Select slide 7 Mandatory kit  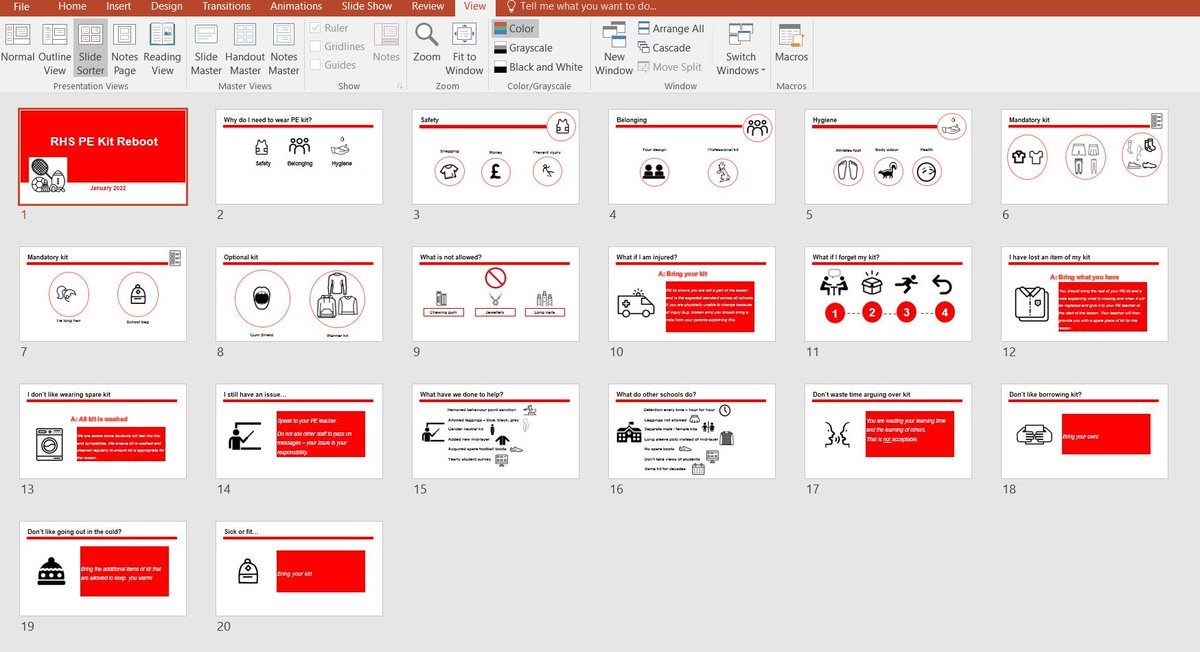(103, 294)
